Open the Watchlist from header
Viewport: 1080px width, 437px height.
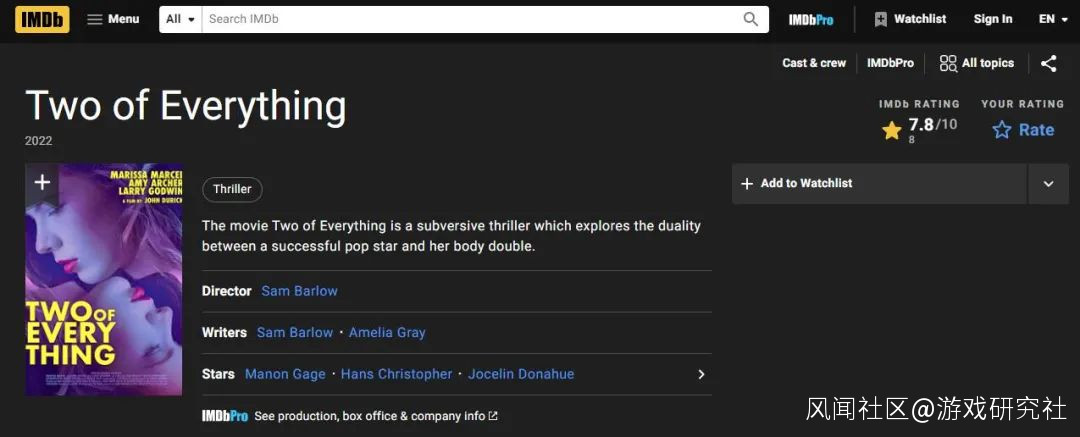coord(910,19)
